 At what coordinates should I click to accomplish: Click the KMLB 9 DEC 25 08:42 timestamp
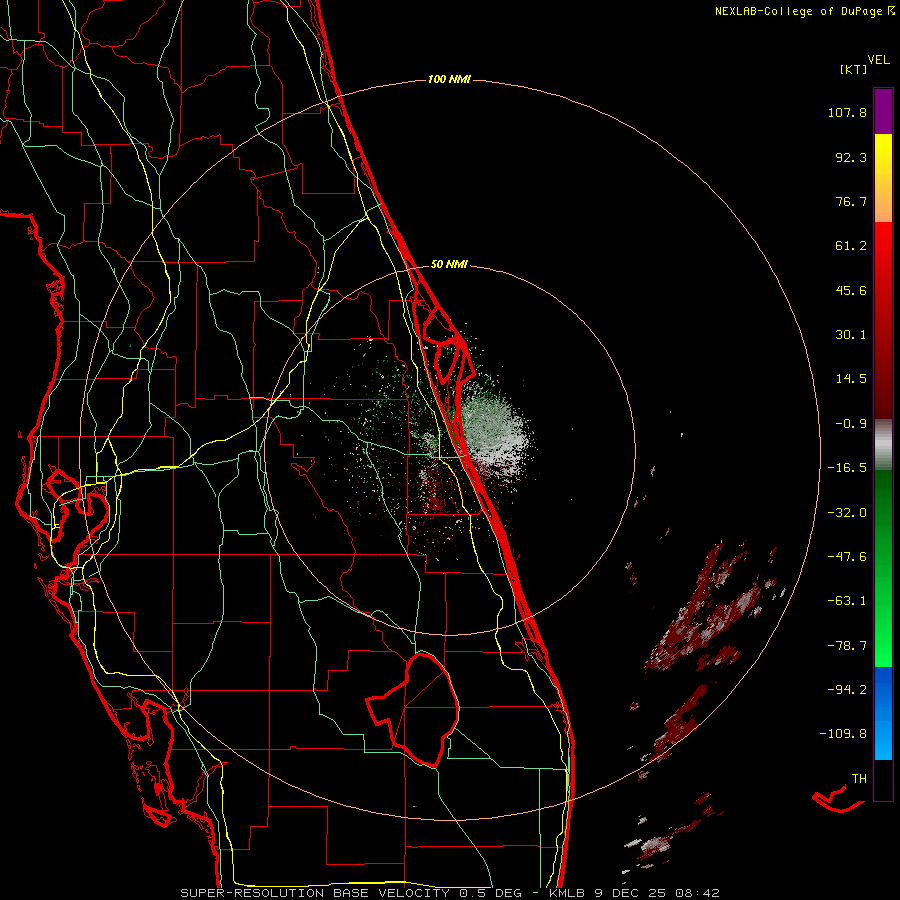pyautogui.click(x=634, y=893)
